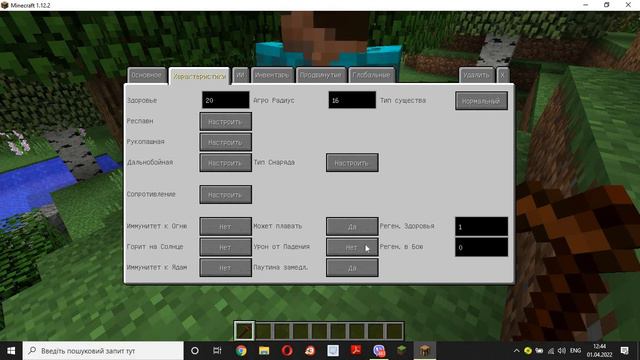Click the Сопротивление label
This screenshot has width=640, height=360.
point(151,194)
